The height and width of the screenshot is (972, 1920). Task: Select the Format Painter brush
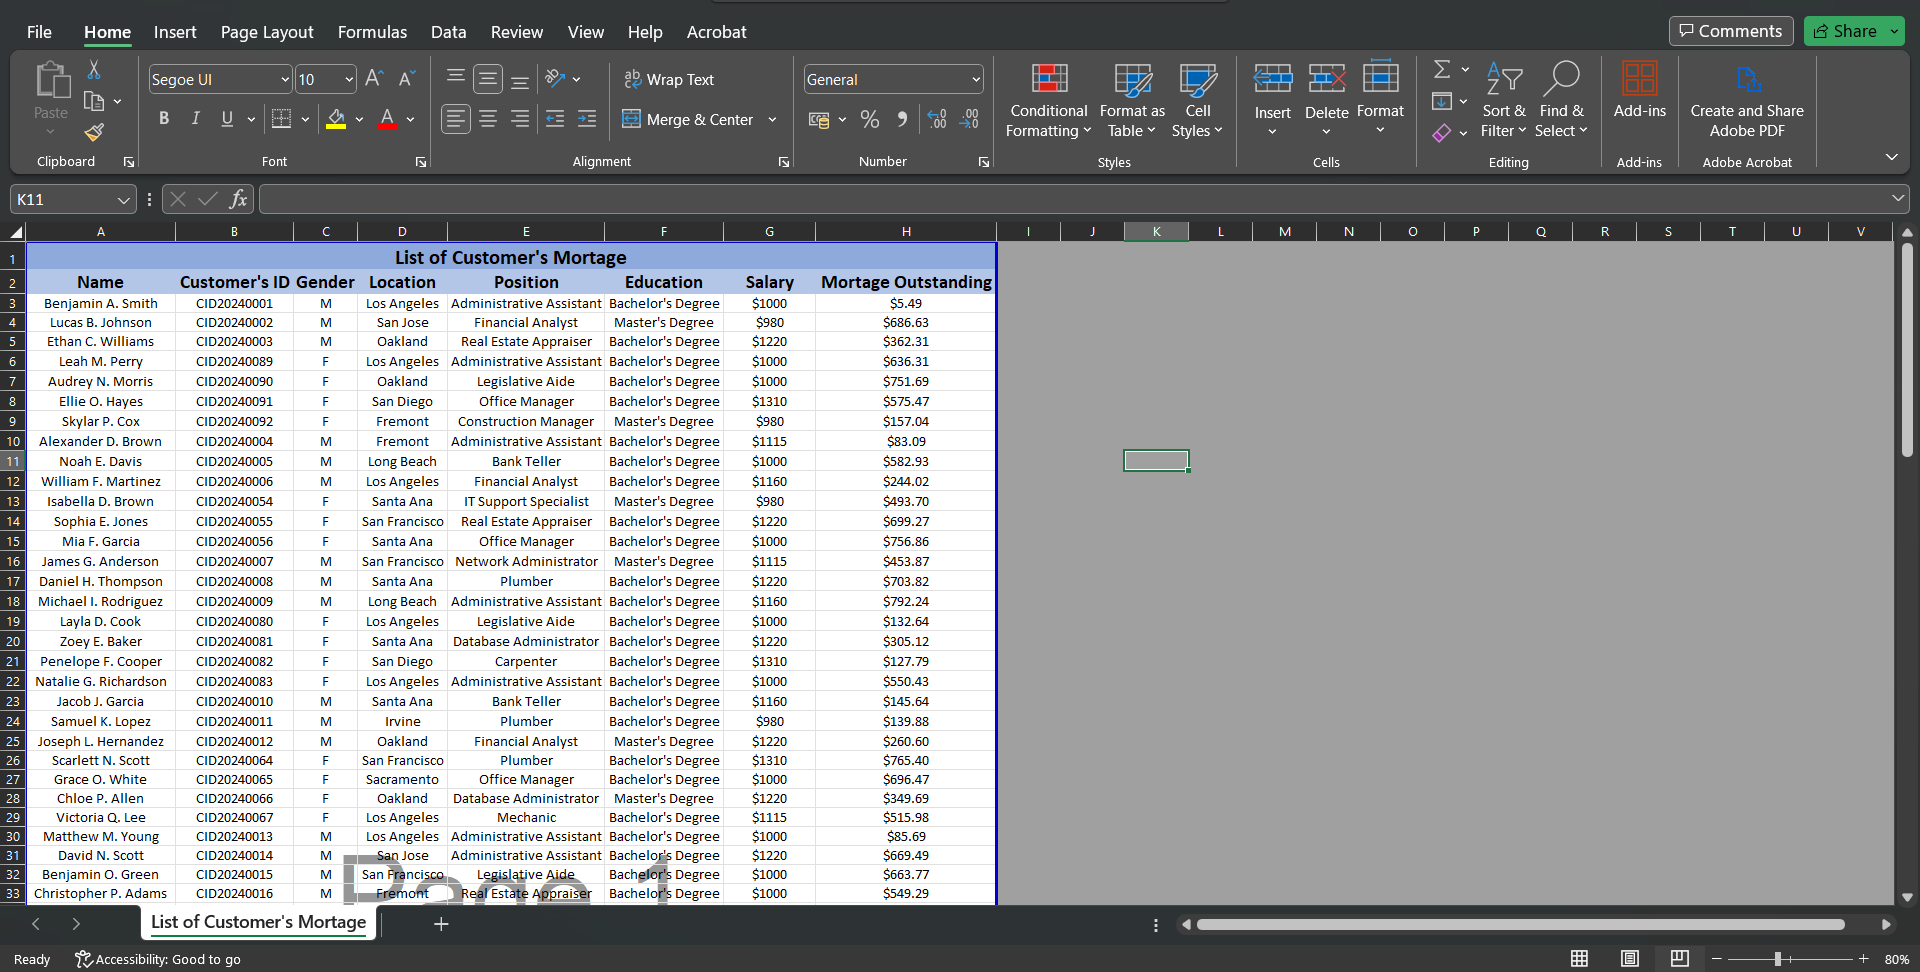(x=94, y=132)
